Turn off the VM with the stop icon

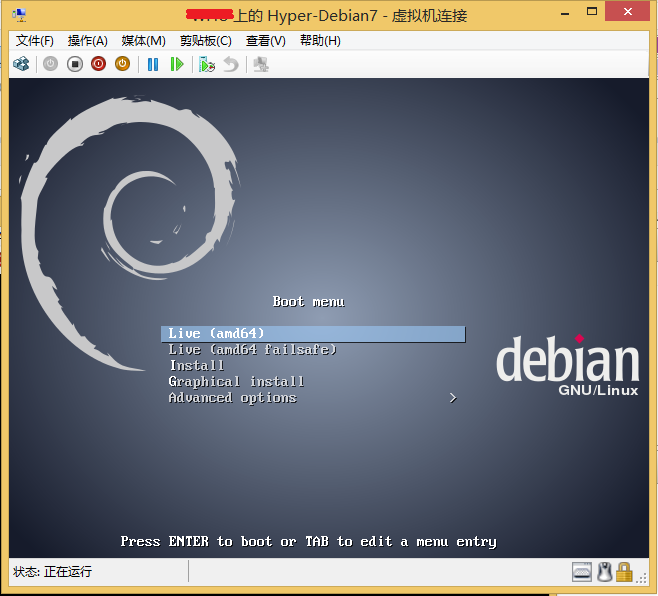75,64
